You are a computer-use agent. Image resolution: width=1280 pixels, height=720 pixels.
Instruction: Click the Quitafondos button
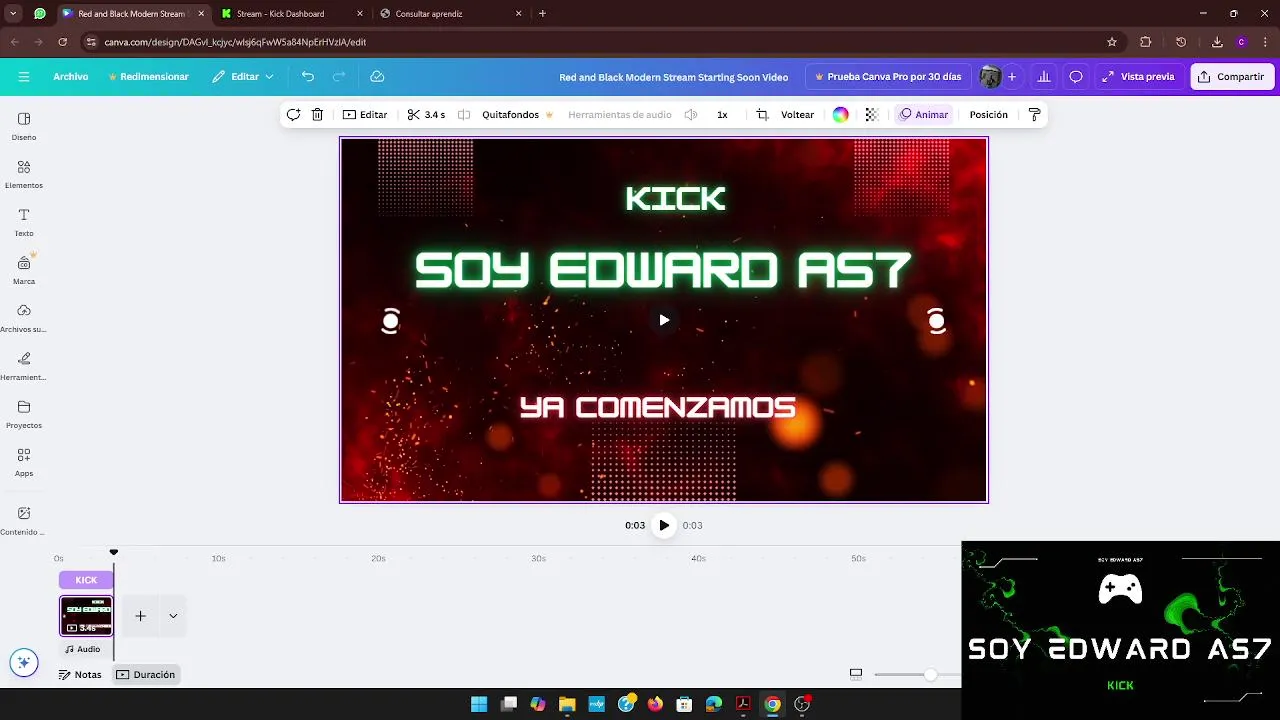[x=517, y=115]
